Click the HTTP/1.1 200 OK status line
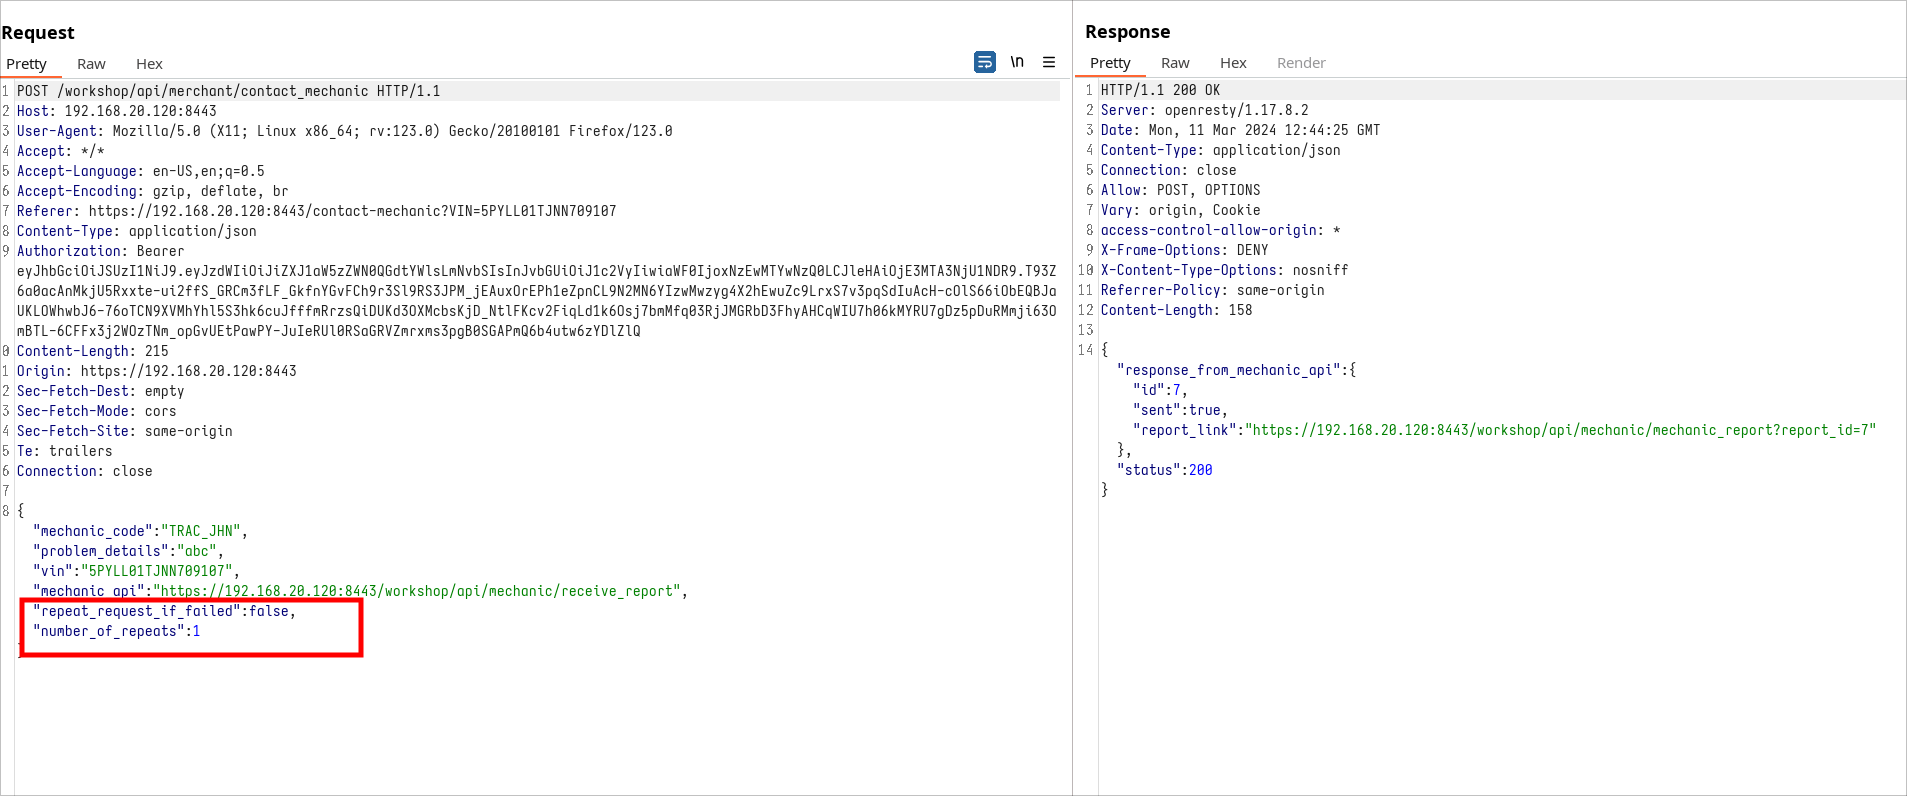 click(x=1160, y=90)
